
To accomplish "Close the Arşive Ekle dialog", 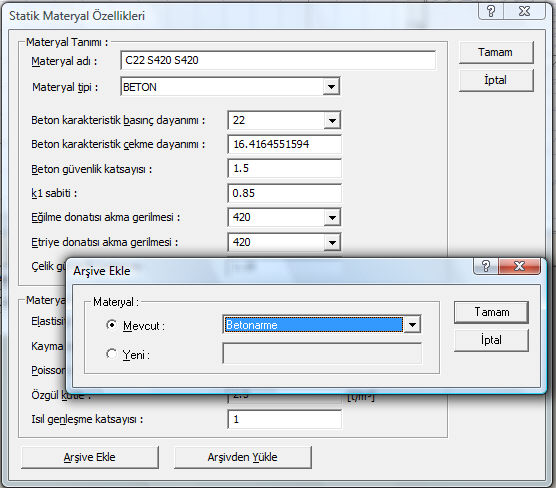I will (519, 266).
